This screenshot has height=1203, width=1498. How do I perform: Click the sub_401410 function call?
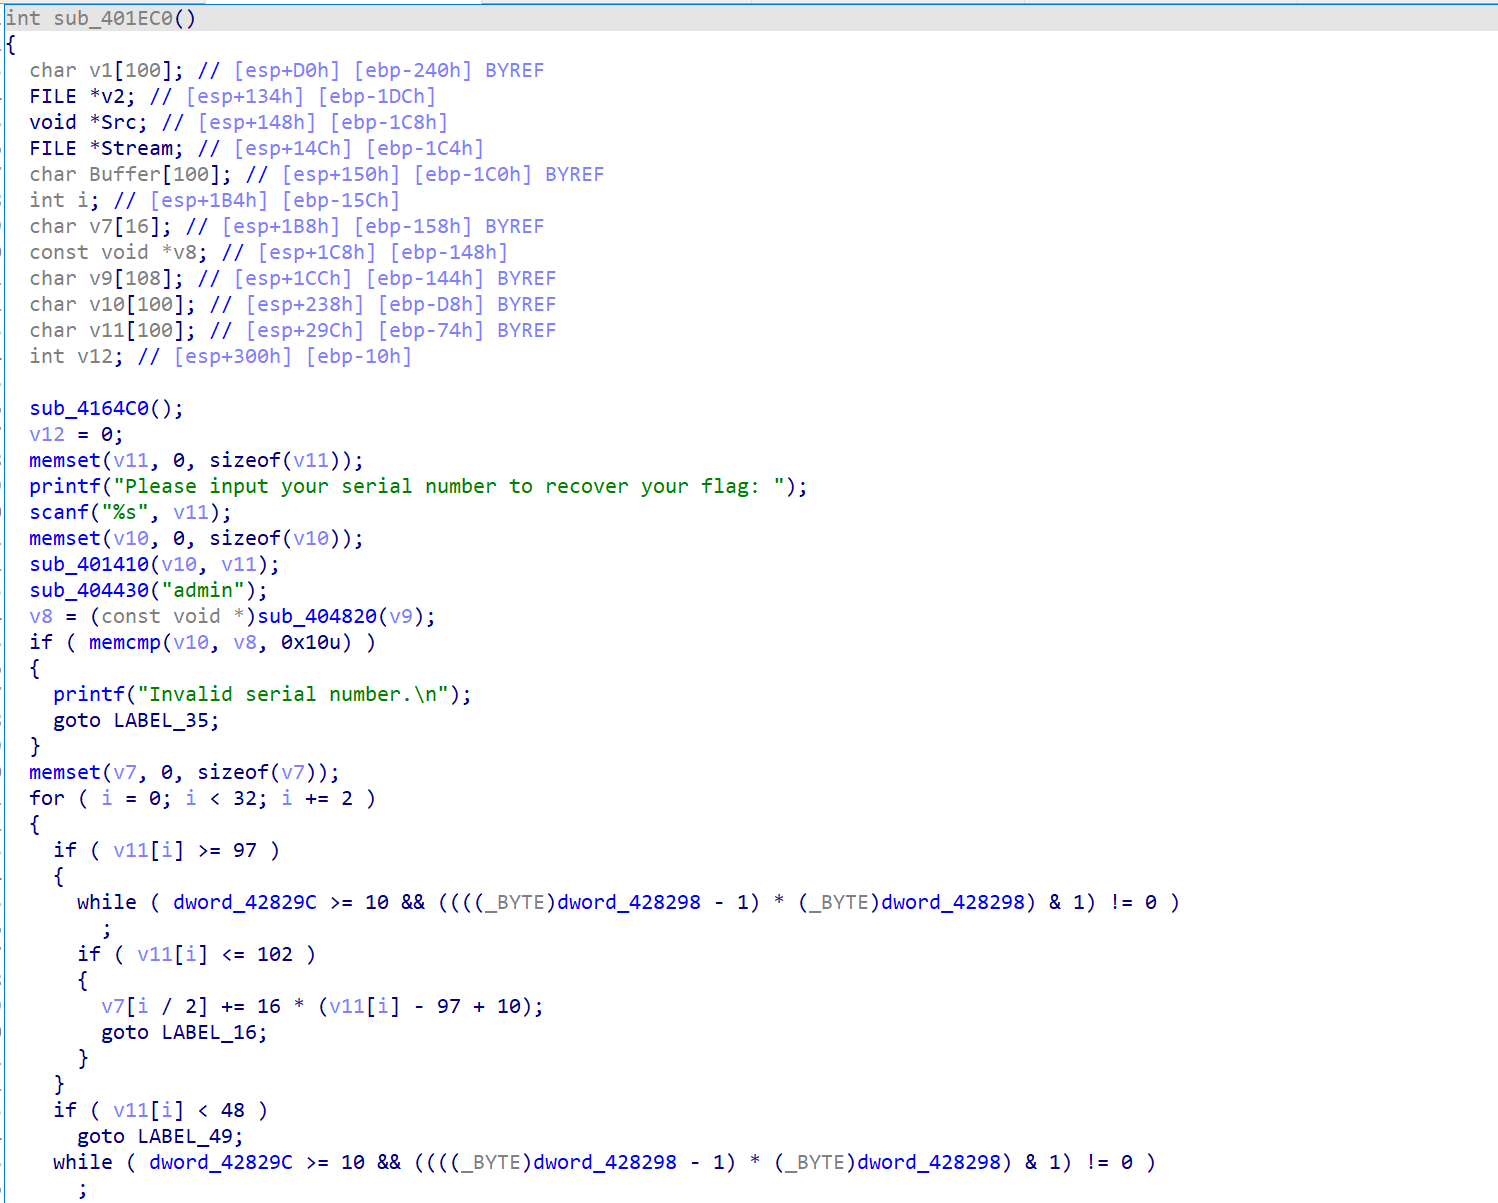coord(89,564)
